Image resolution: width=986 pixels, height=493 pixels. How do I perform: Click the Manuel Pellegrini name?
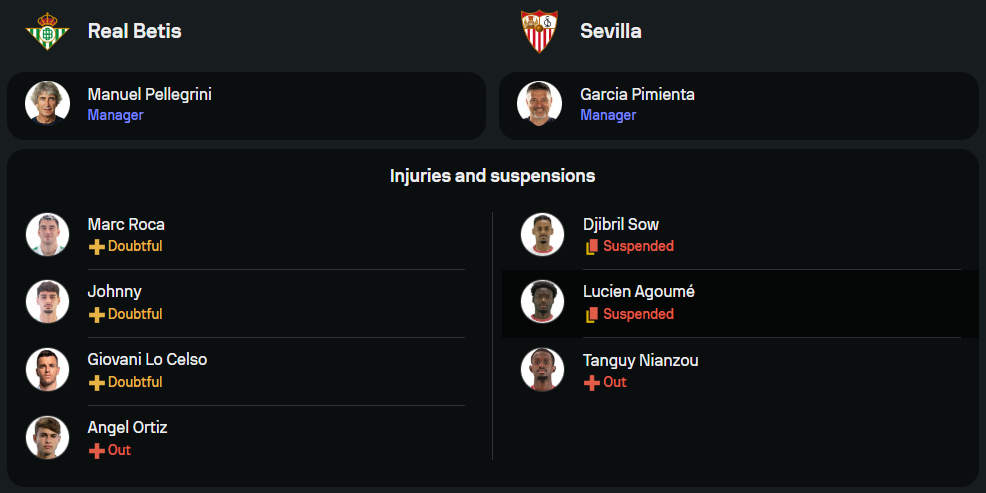coord(149,94)
